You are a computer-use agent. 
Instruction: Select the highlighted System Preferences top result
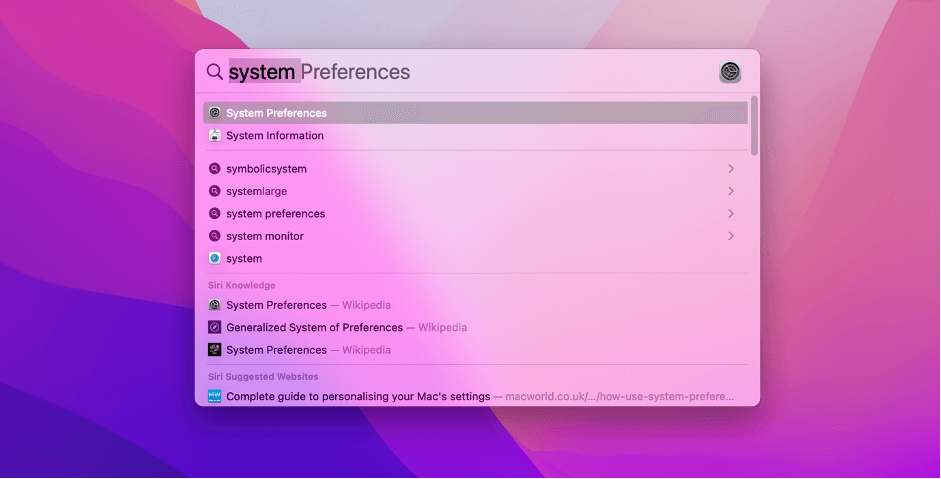[276, 113]
